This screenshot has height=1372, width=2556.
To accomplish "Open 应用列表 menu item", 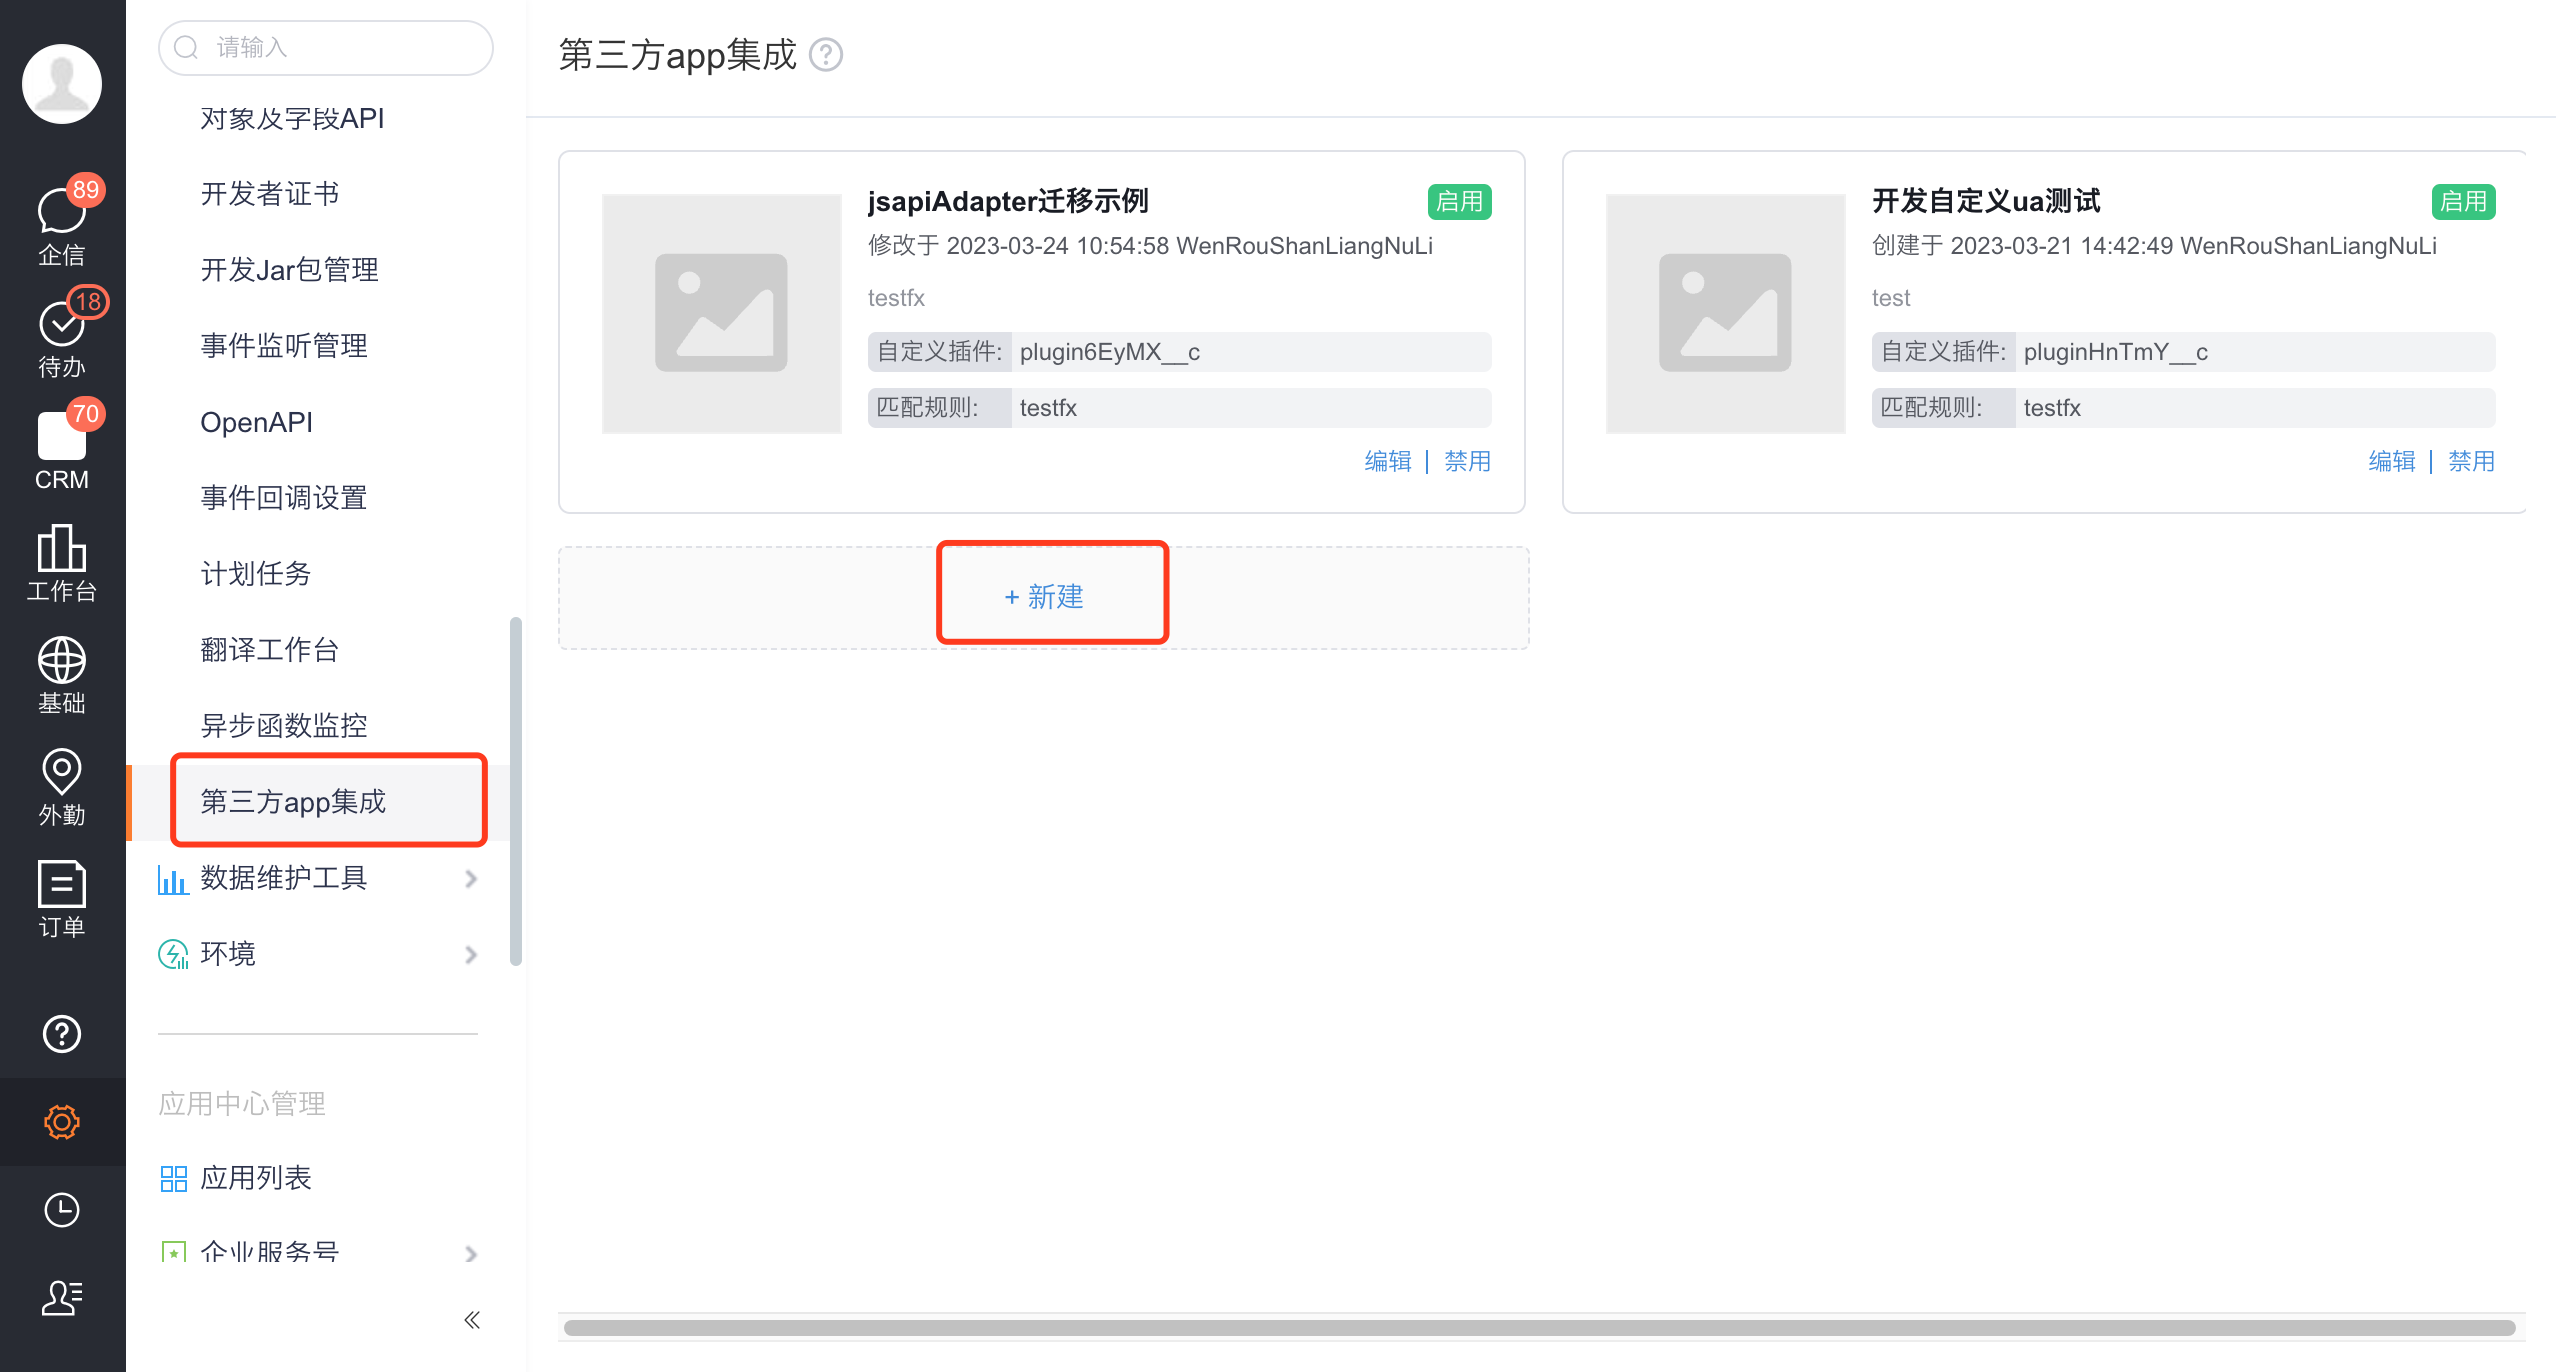I will coord(256,1178).
